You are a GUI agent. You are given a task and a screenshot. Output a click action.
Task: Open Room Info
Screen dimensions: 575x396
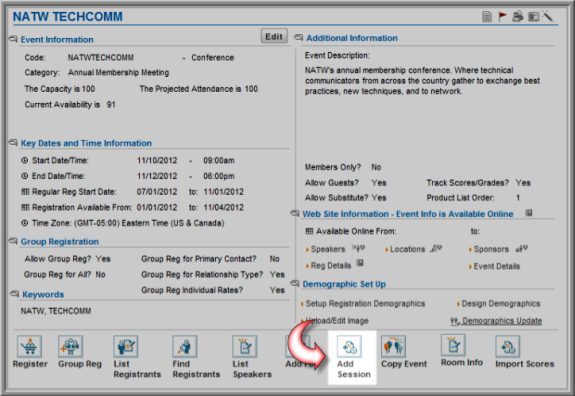[453, 345]
